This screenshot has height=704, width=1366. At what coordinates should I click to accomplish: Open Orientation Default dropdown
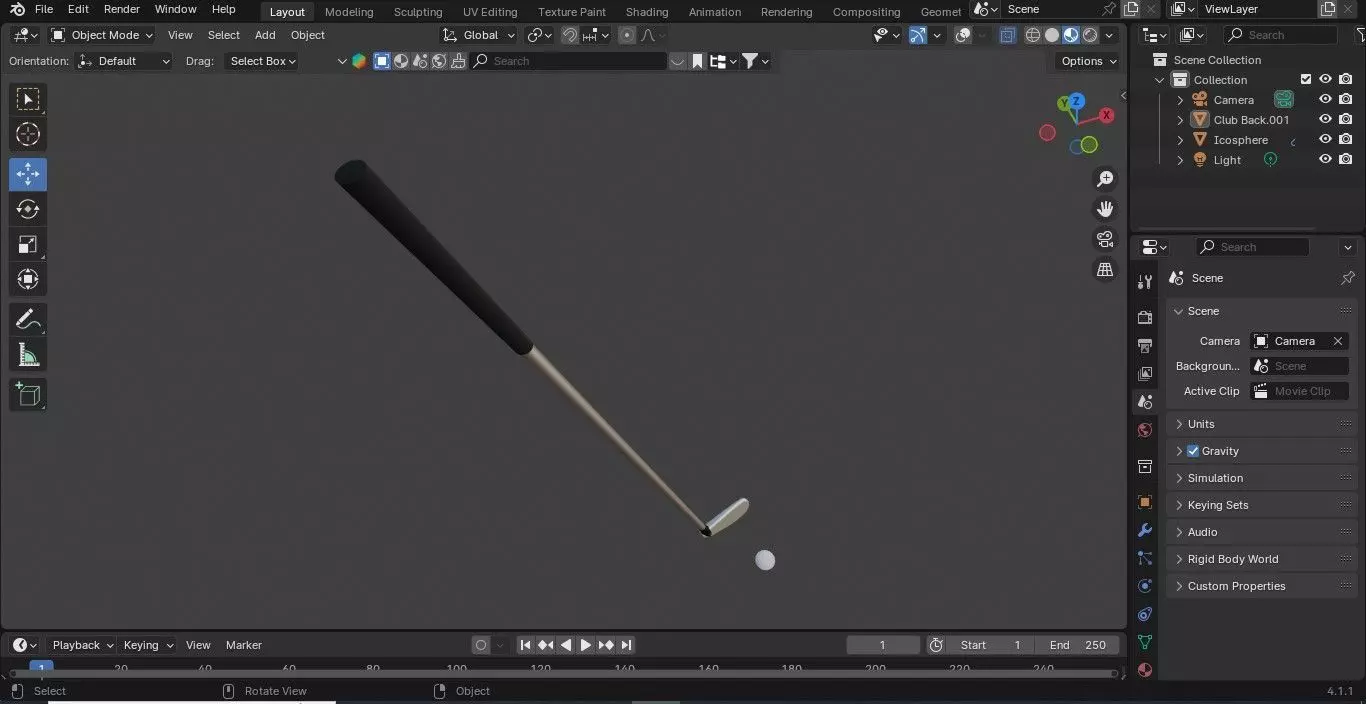(x=125, y=61)
